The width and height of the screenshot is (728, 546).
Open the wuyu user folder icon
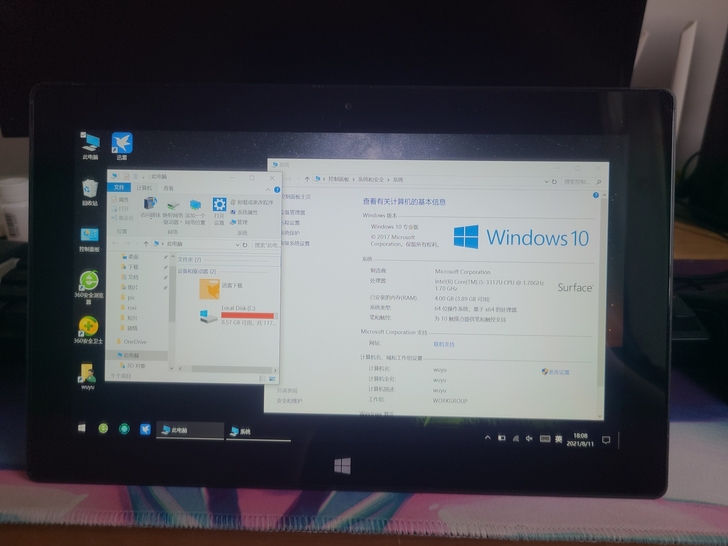click(x=88, y=376)
